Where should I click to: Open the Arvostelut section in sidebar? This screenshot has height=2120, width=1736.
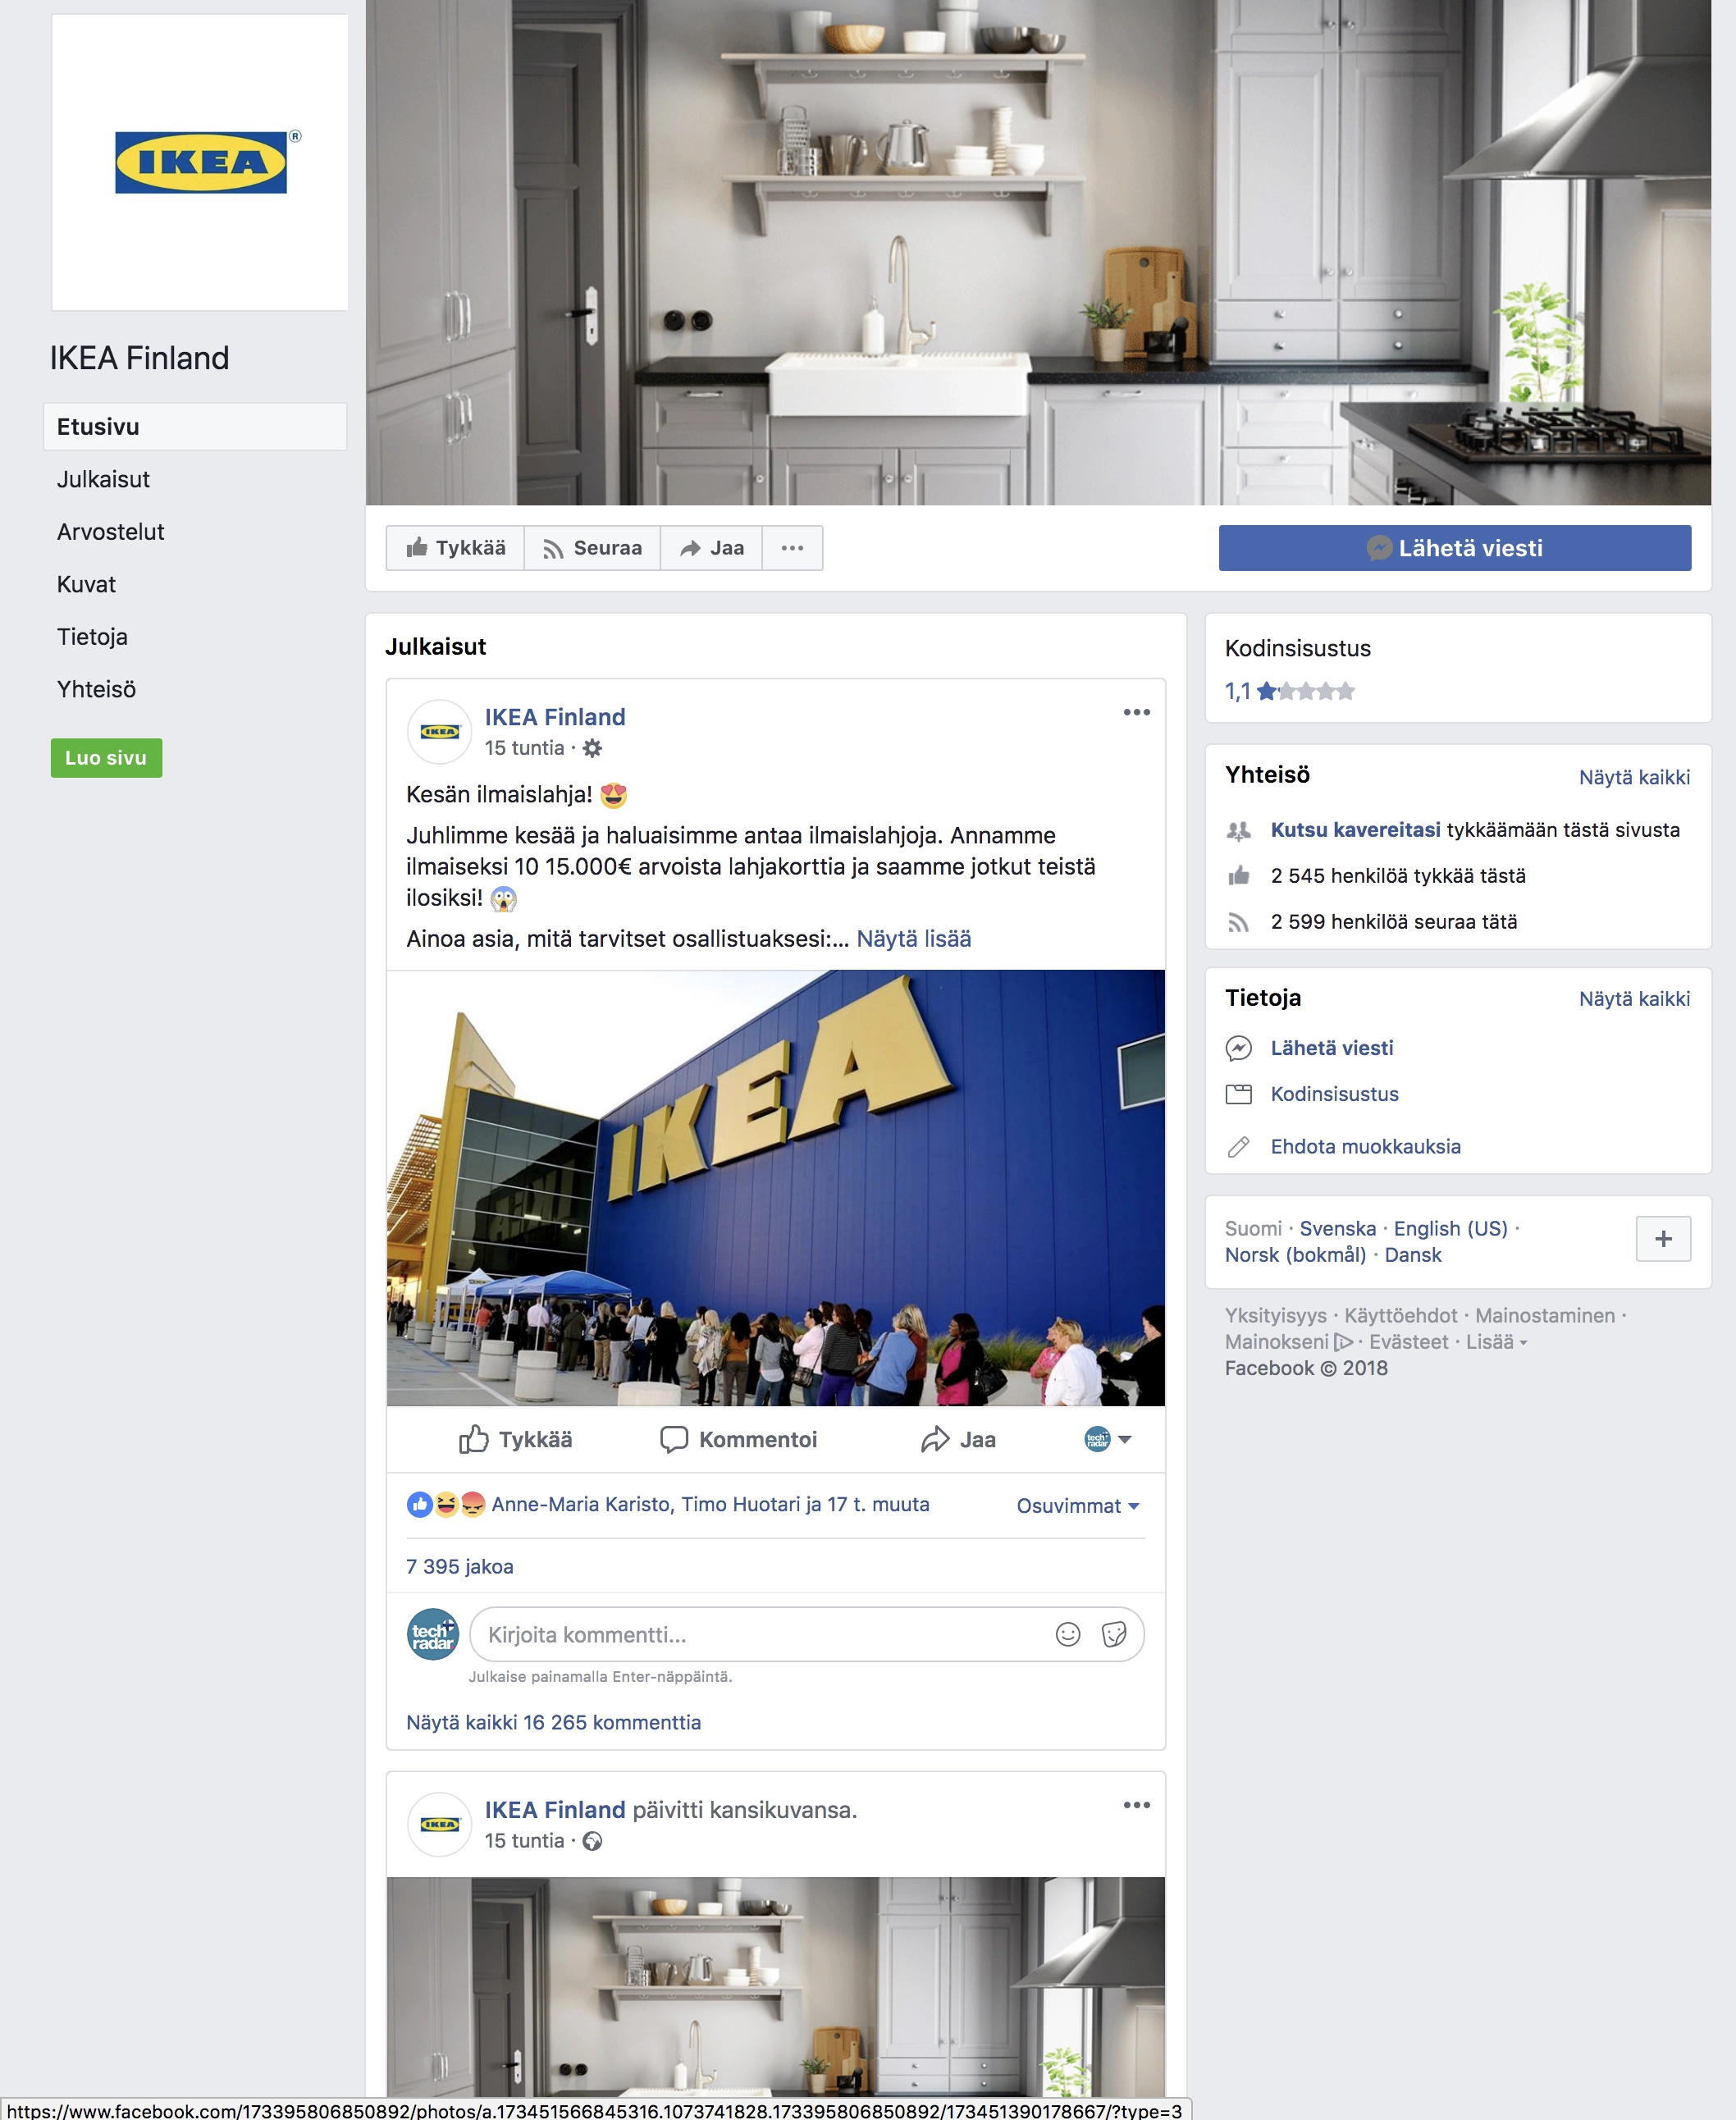(111, 532)
